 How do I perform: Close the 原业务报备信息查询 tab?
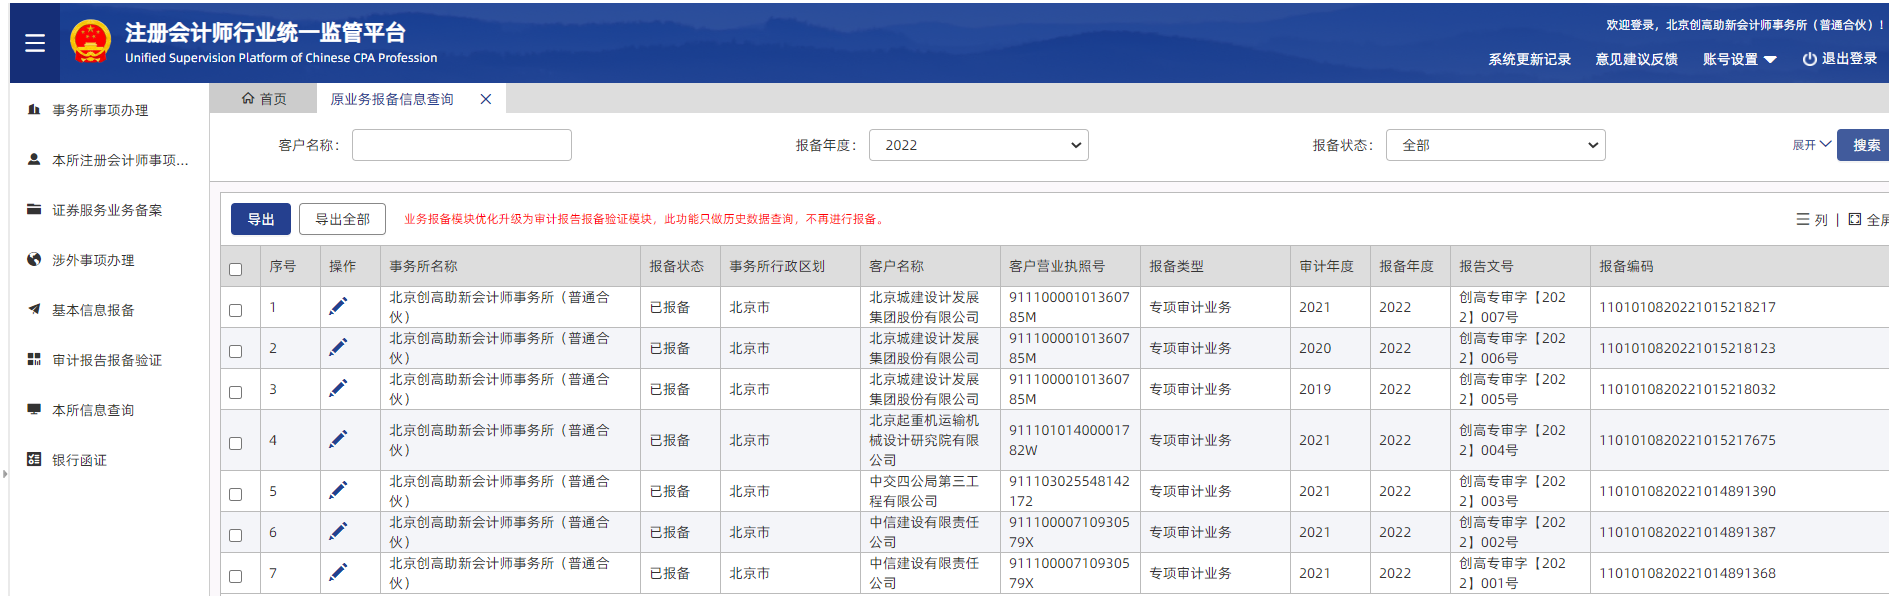(x=486, y=99)
